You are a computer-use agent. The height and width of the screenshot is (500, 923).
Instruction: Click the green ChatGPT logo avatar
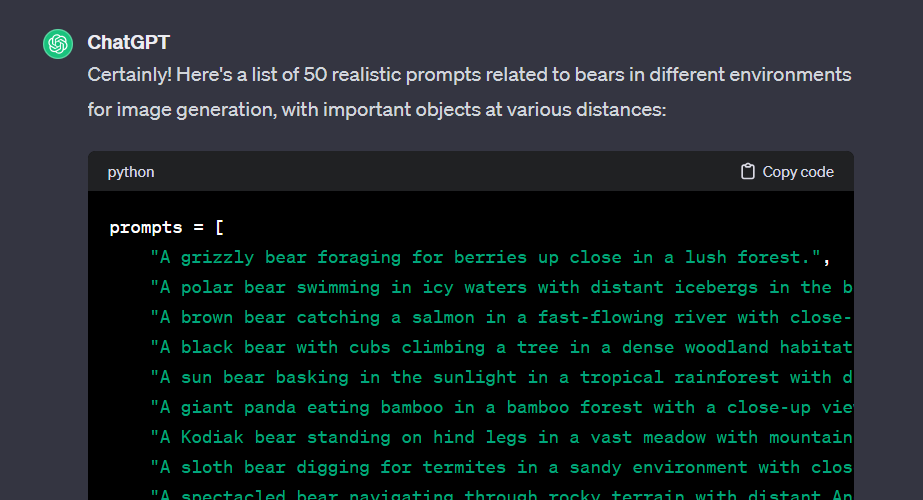point(58,44)
